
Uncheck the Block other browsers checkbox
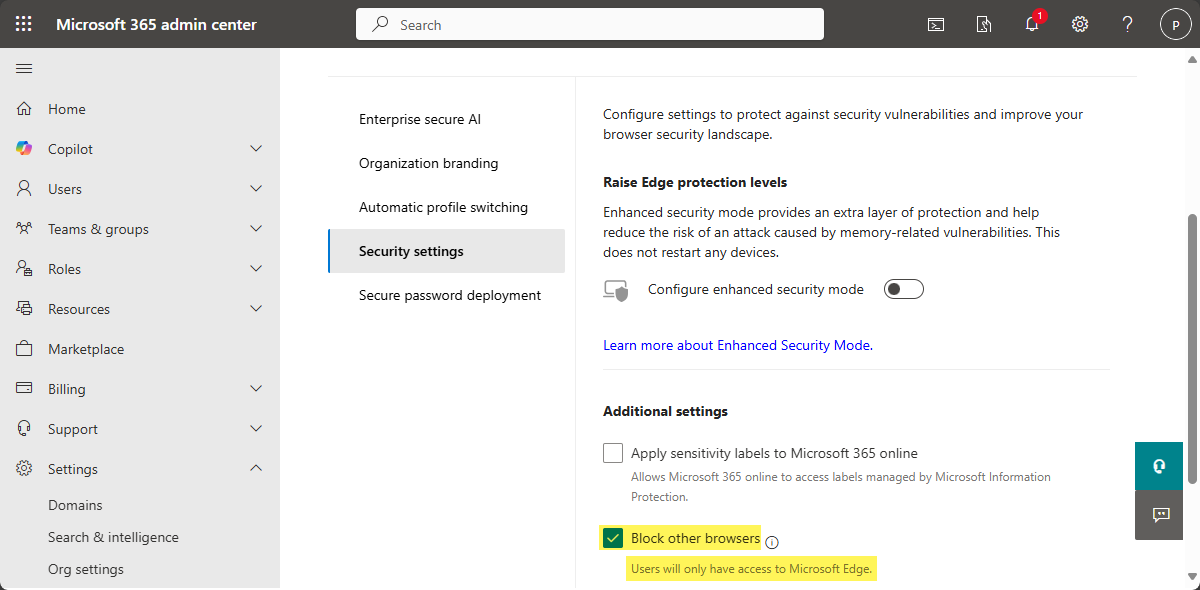(x=613, y=539)
